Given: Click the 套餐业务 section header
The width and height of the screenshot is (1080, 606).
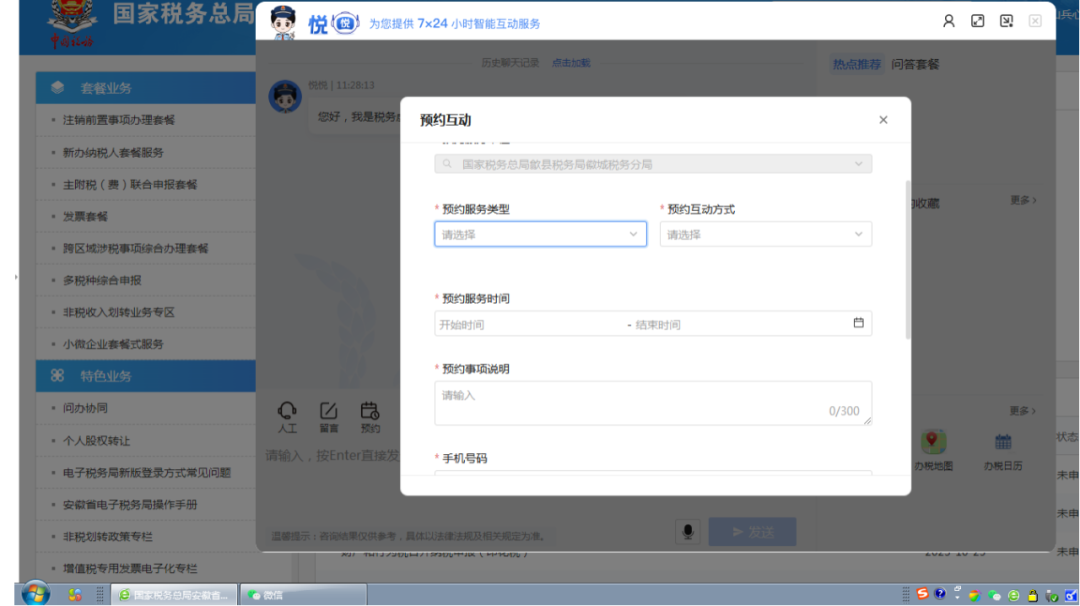Looking at the screenshot, I should 146,87.
